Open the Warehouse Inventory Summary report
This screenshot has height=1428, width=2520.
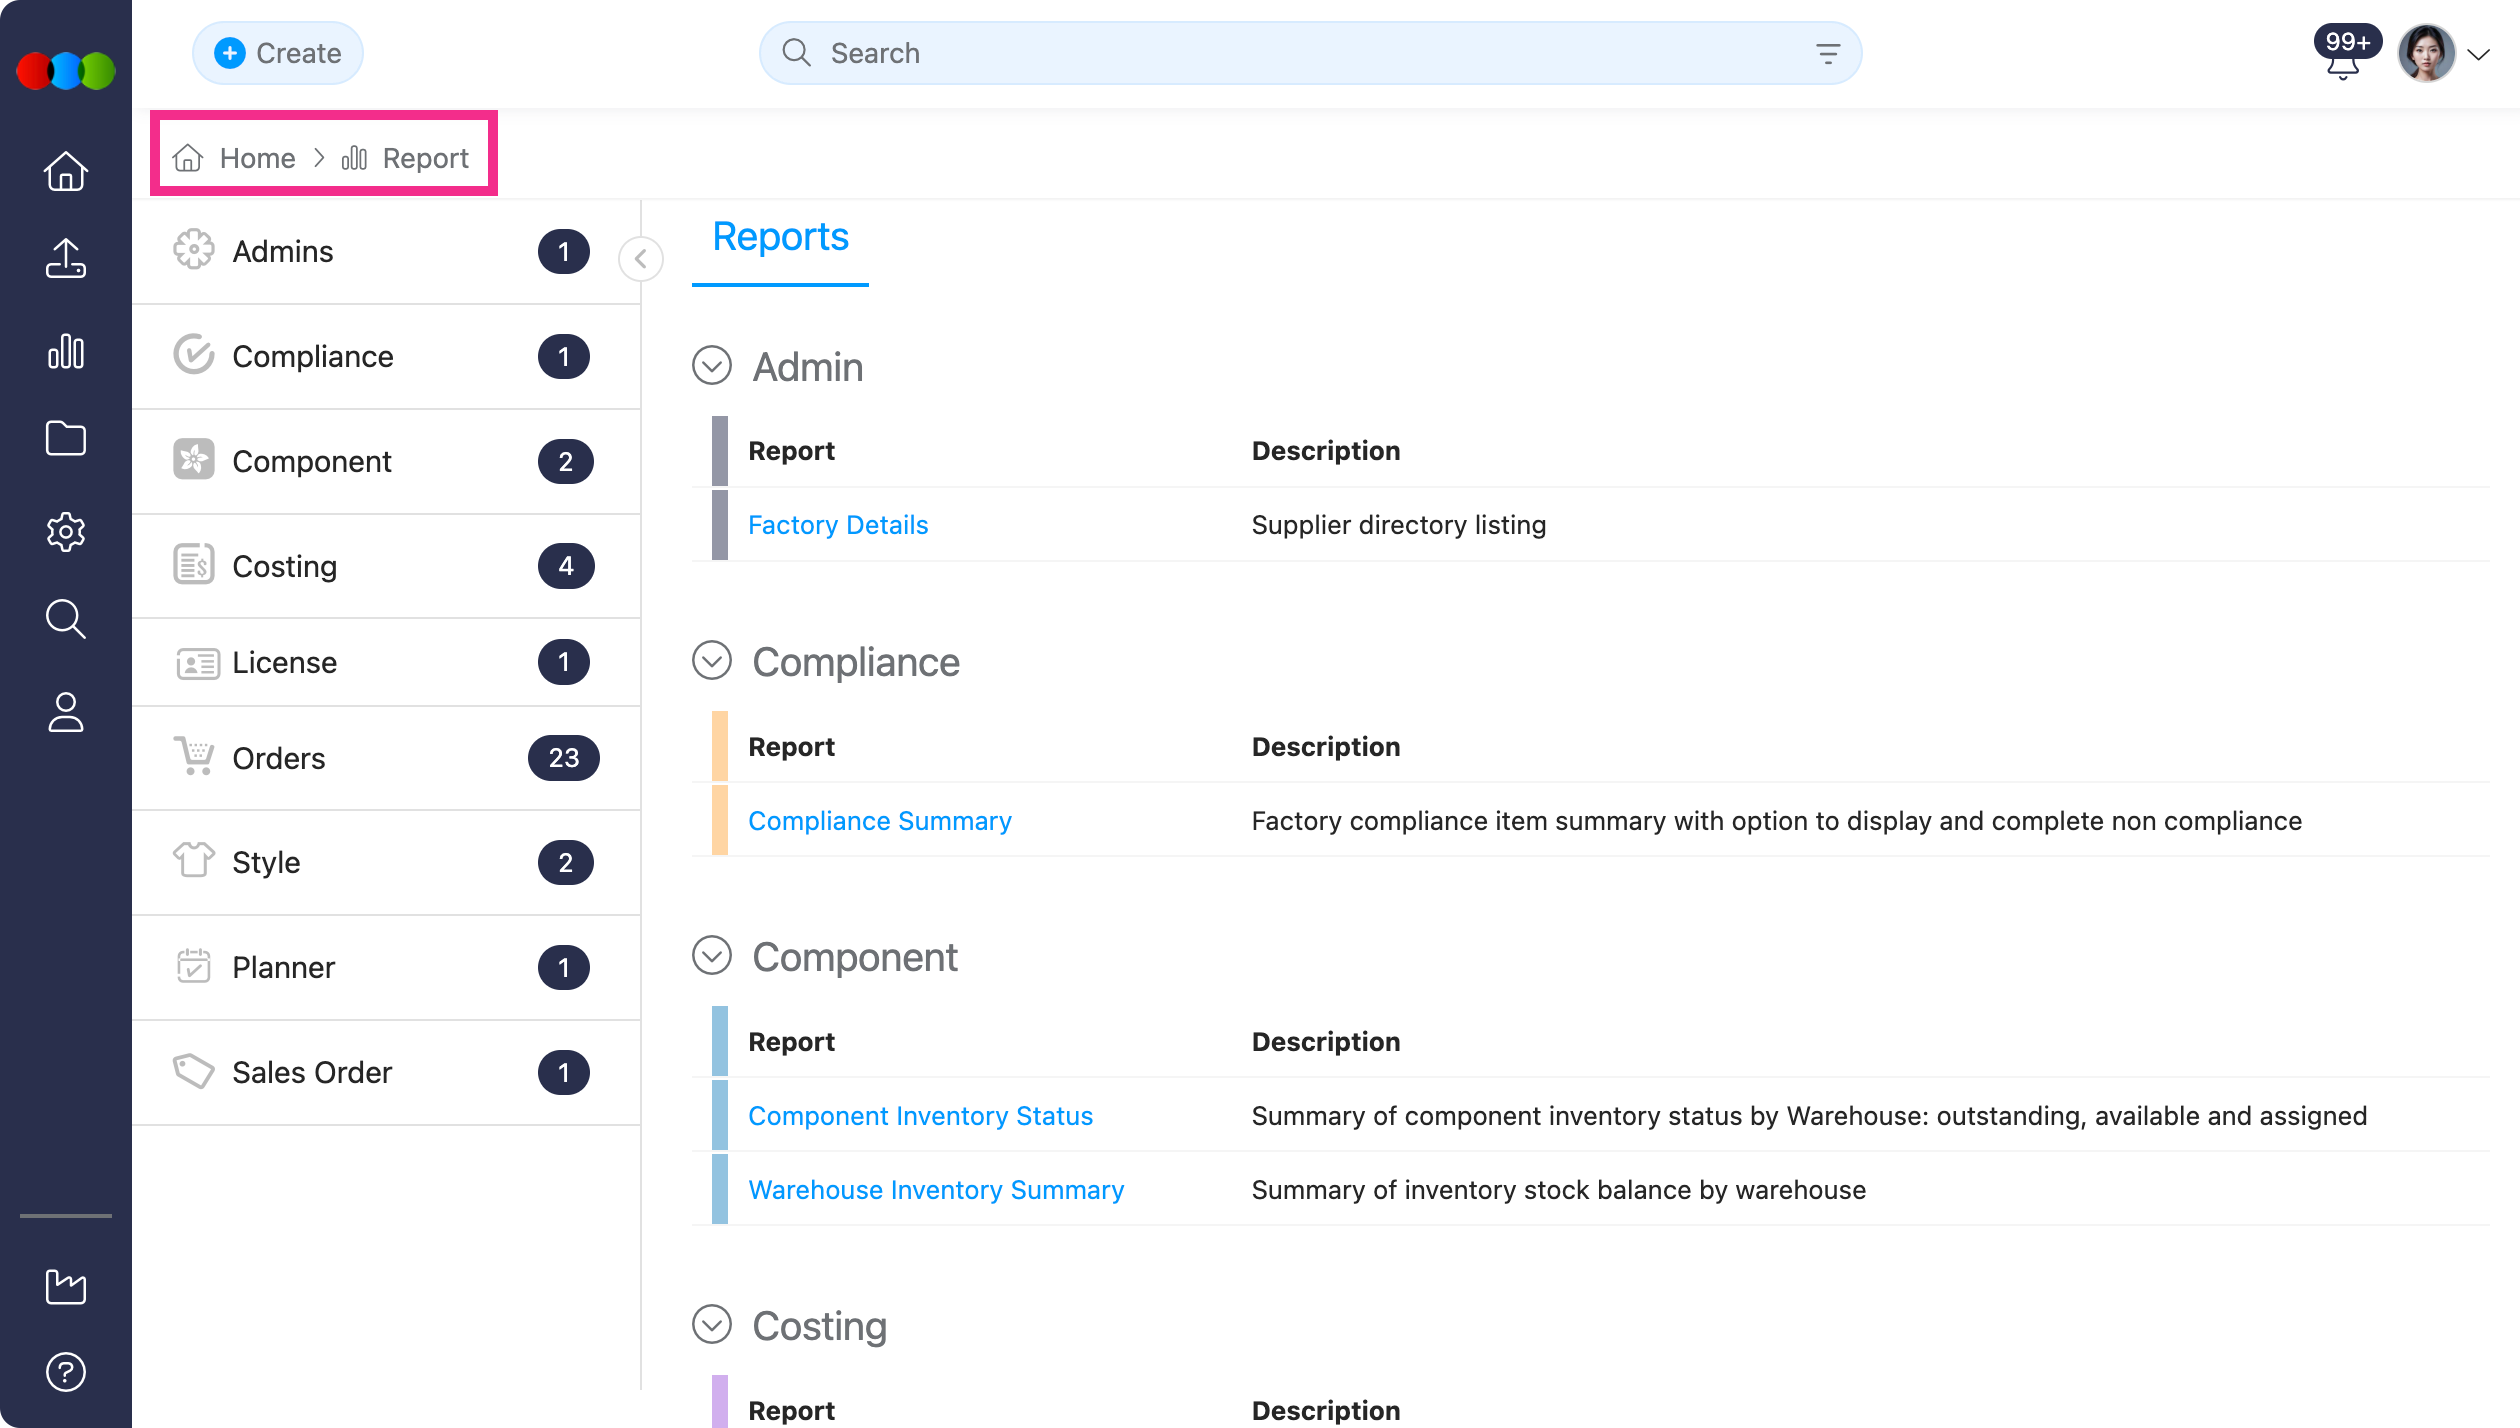tap(936, 1190)
